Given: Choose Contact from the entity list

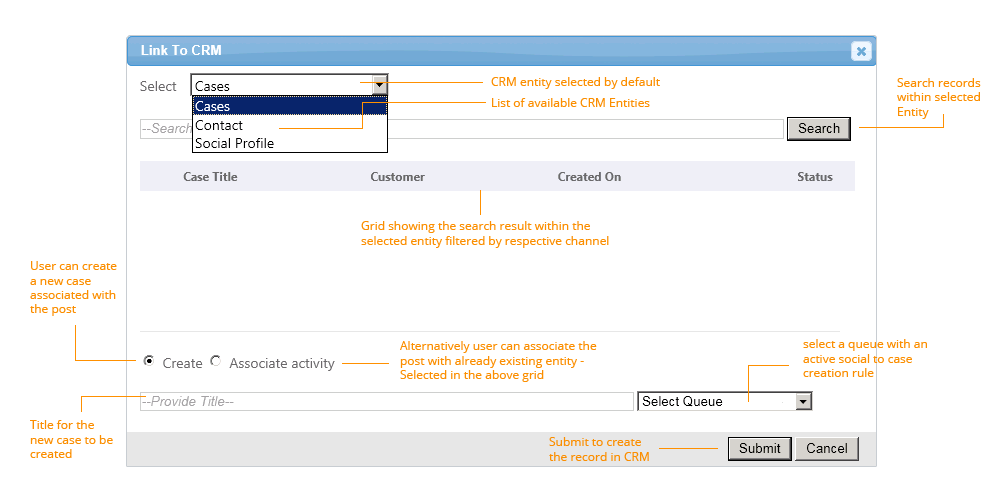Looking at the screenshot, I should pos(219,125).
